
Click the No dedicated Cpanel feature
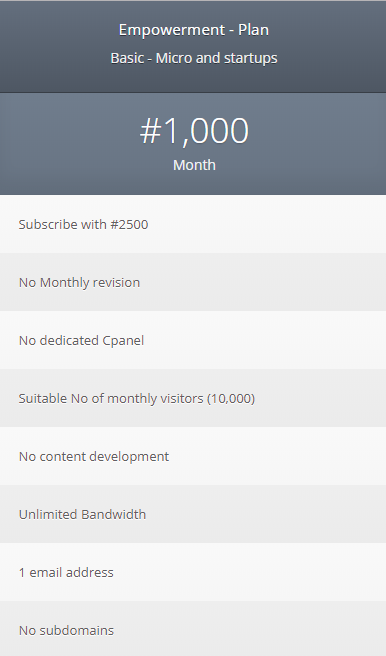pos(193,340)
